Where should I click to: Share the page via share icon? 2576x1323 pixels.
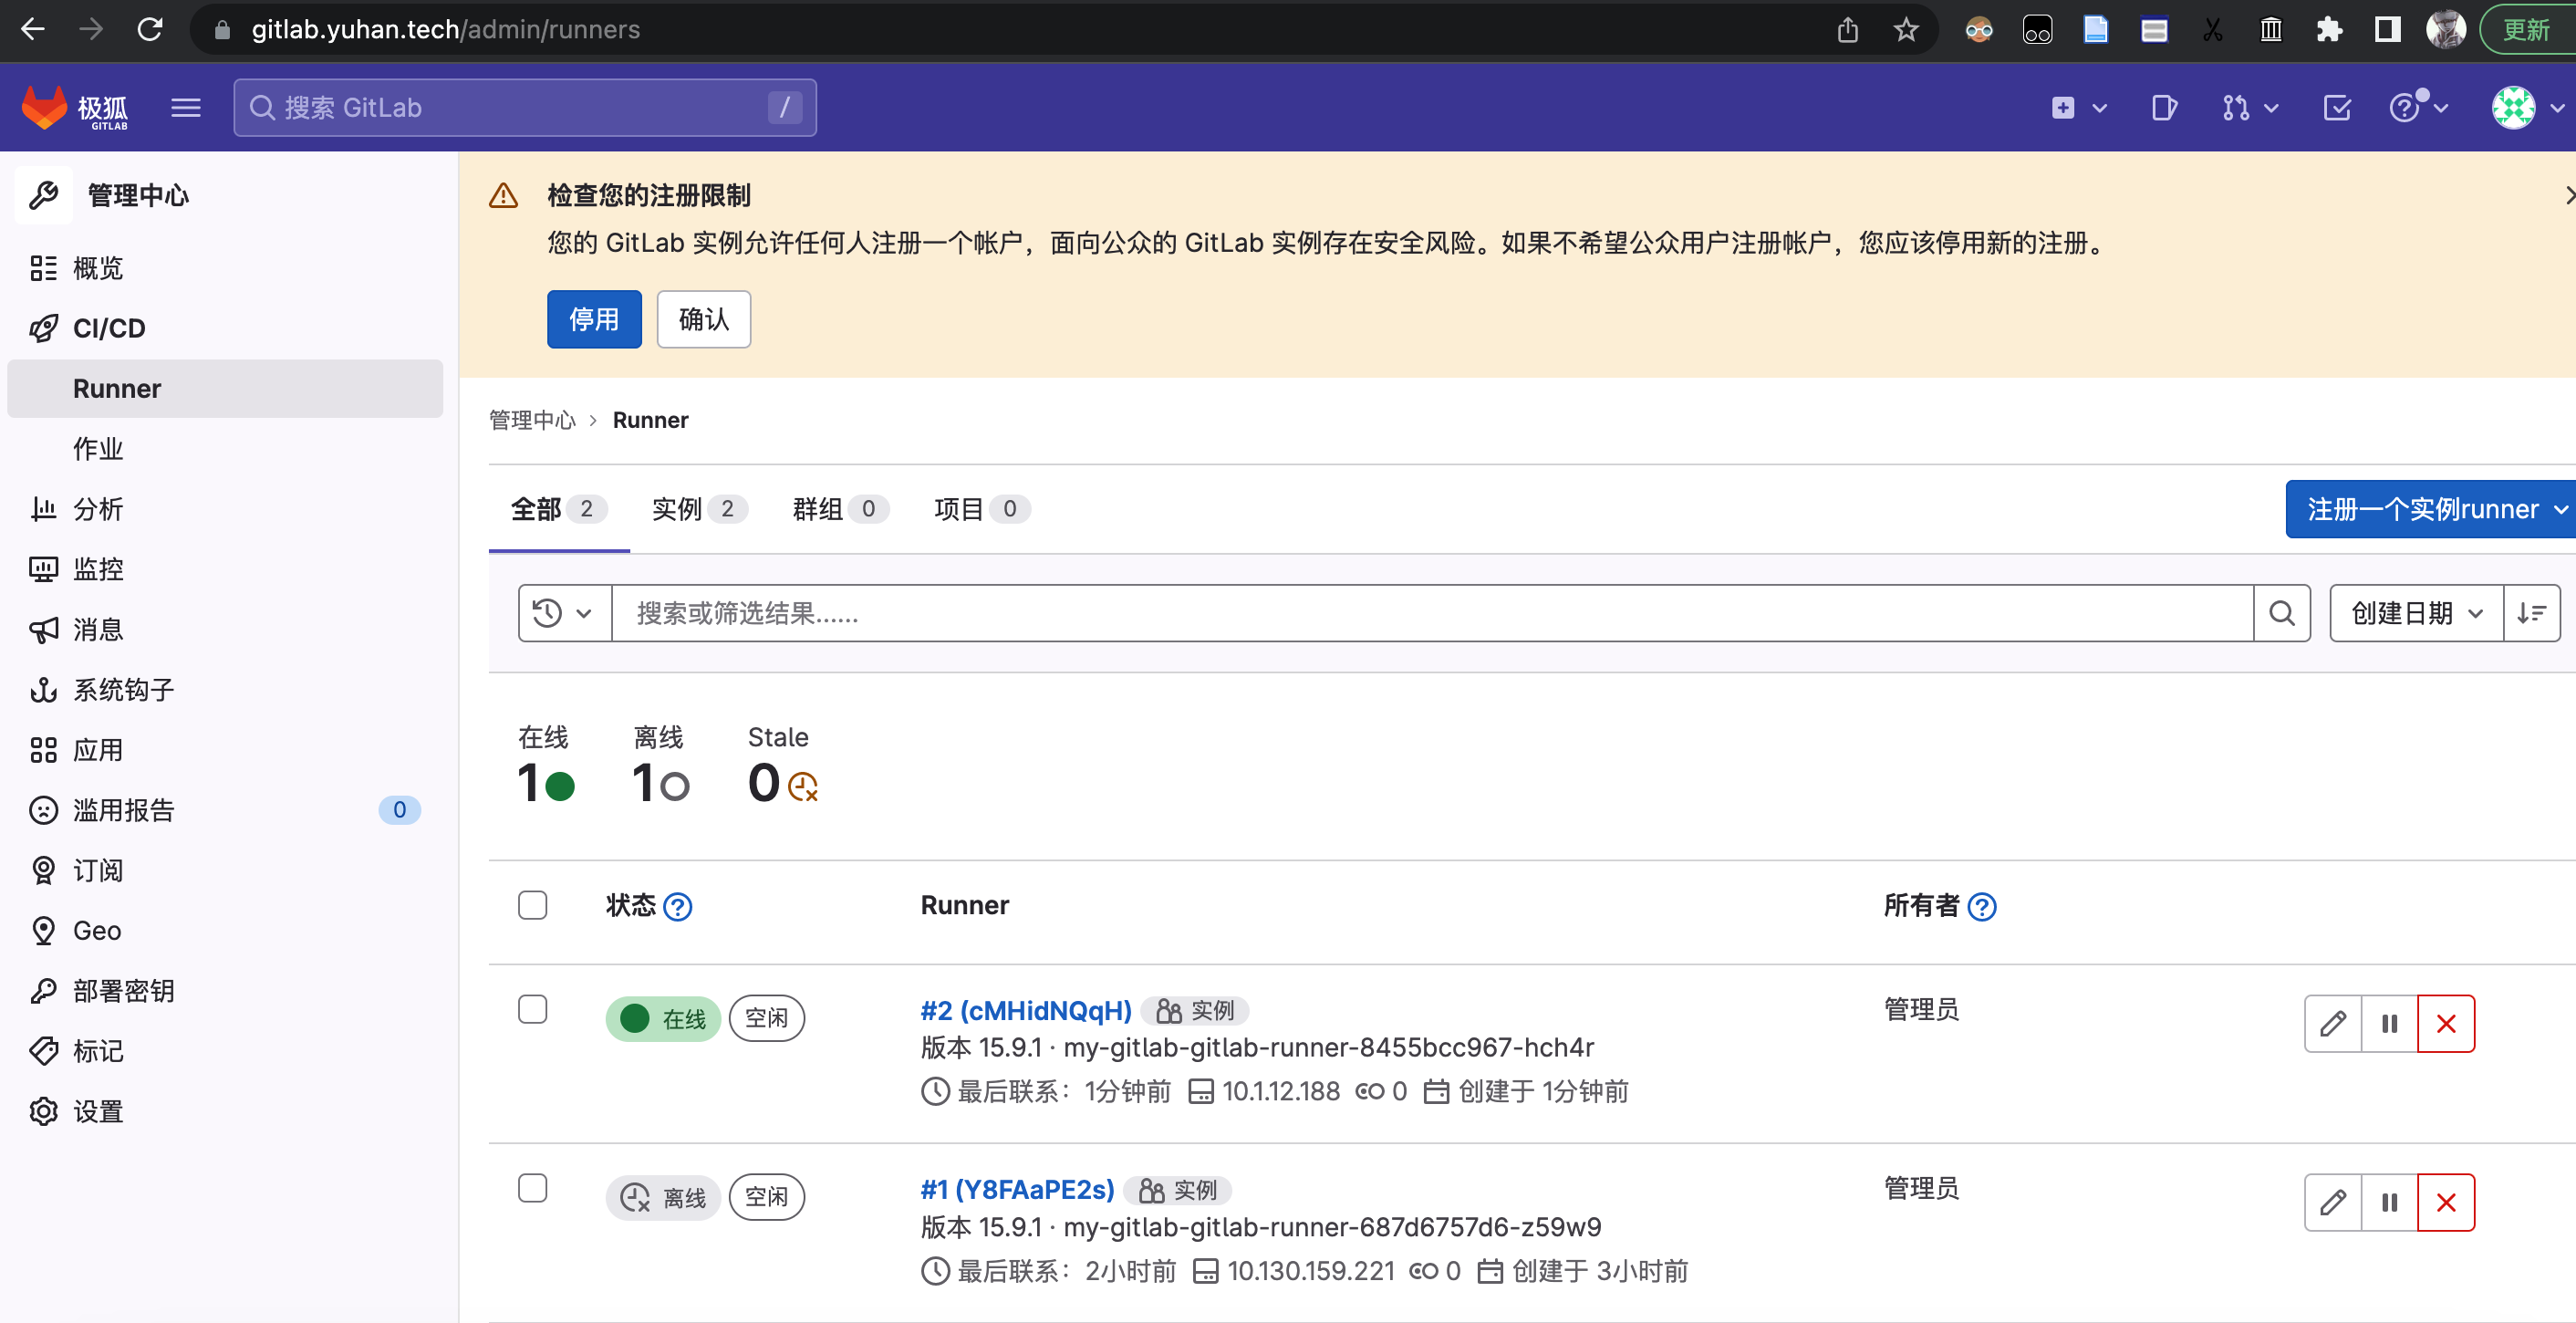tap(1848, 29)
